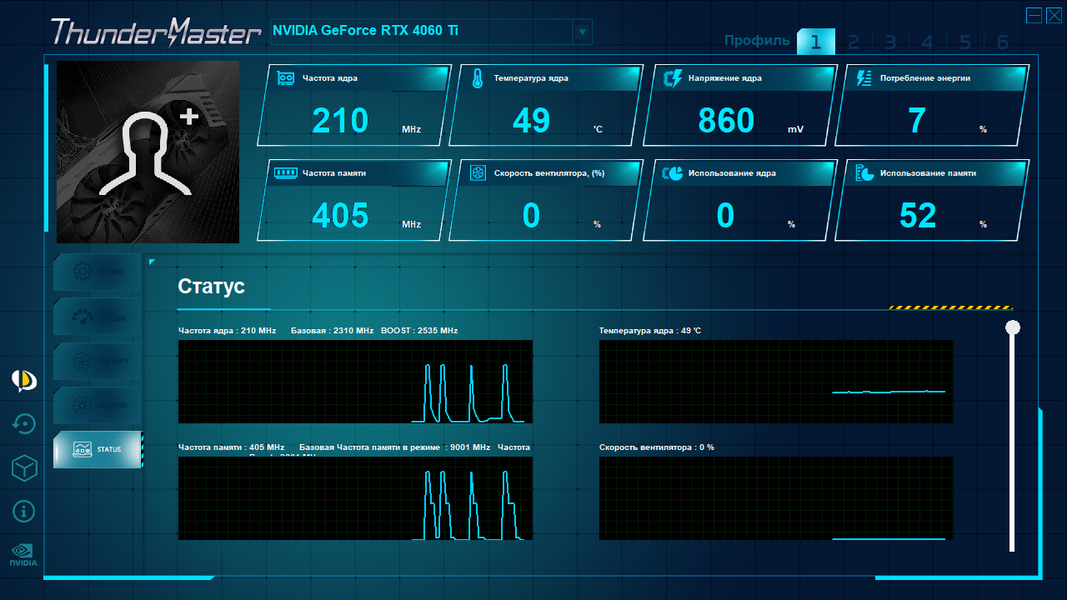The height and width of the screenshot is (600, 1067).
Task: Click the vertical status scroll slider handle
Action: click(1013, 328)
